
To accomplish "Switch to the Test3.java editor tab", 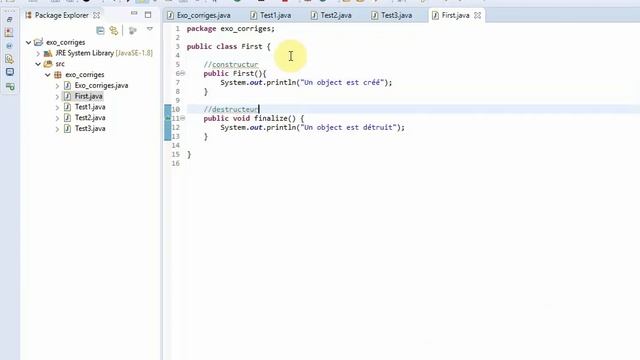I will [396, 16].
